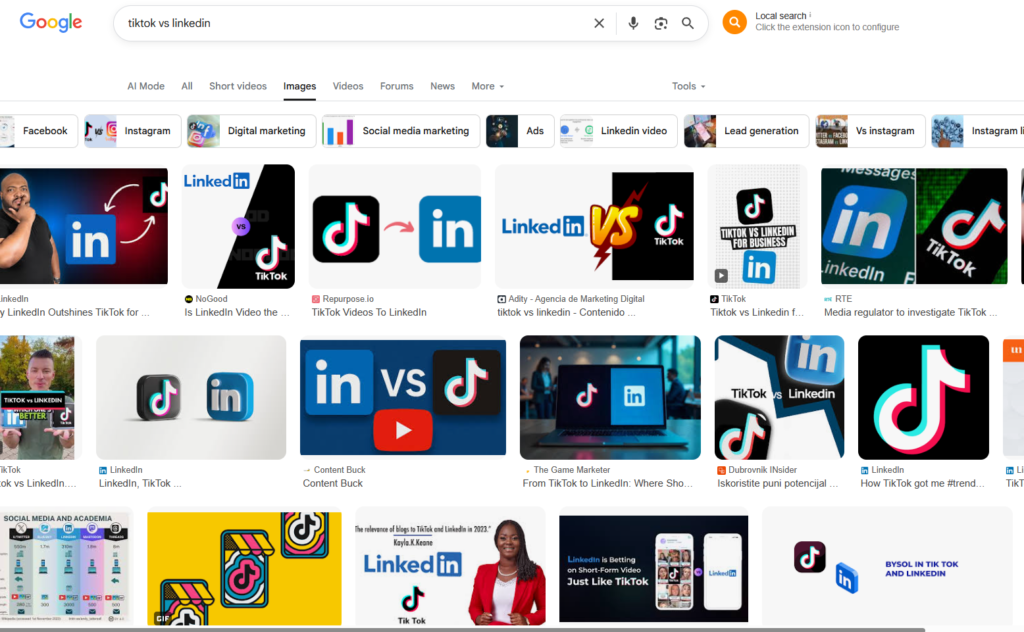
Task: Select the 'Lead generation' related search chip
Action: coord(745,131)
